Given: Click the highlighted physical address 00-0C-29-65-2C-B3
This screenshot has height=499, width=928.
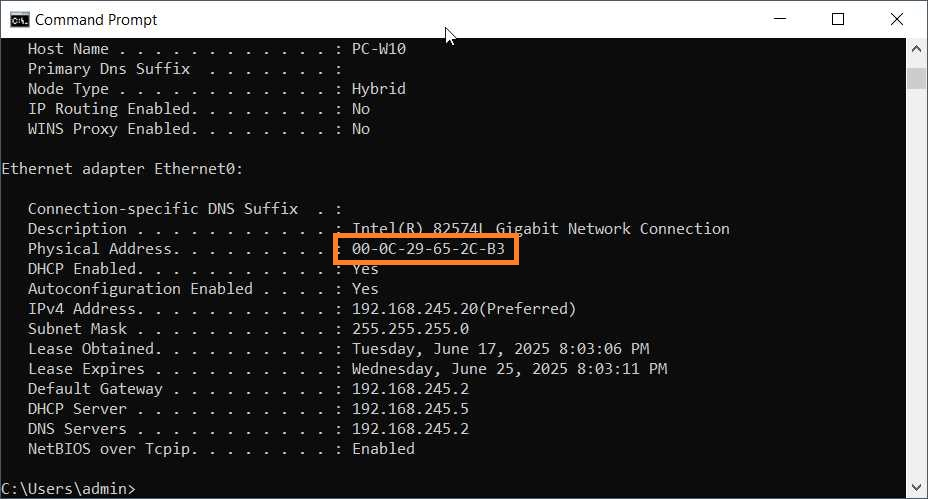Looking at the screenshot, I should click(428, 249).
